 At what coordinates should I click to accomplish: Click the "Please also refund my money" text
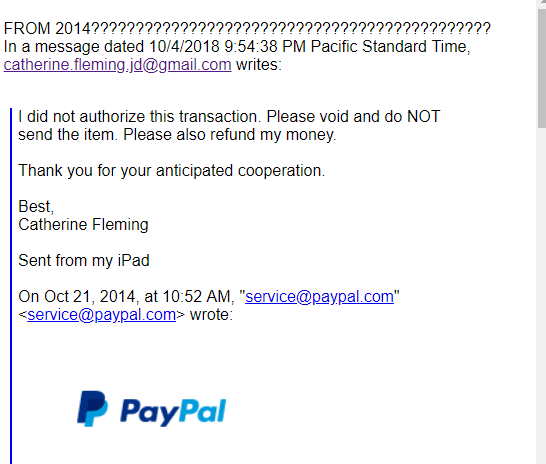point(230,135)
